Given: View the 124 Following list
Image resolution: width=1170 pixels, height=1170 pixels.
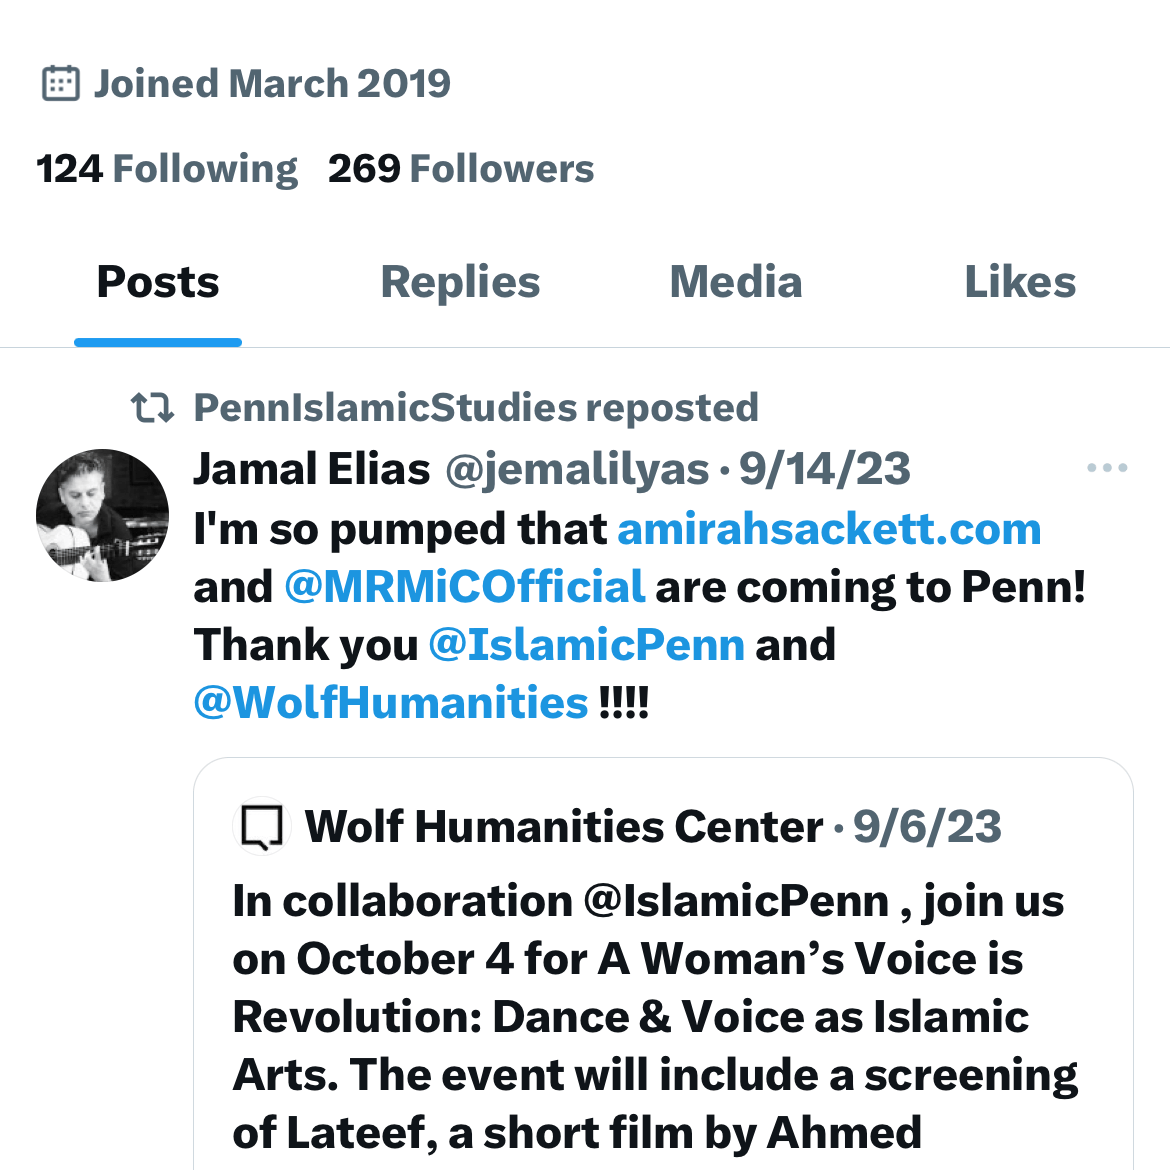Looking at the screenshot, I should click(x=167, y=169).
